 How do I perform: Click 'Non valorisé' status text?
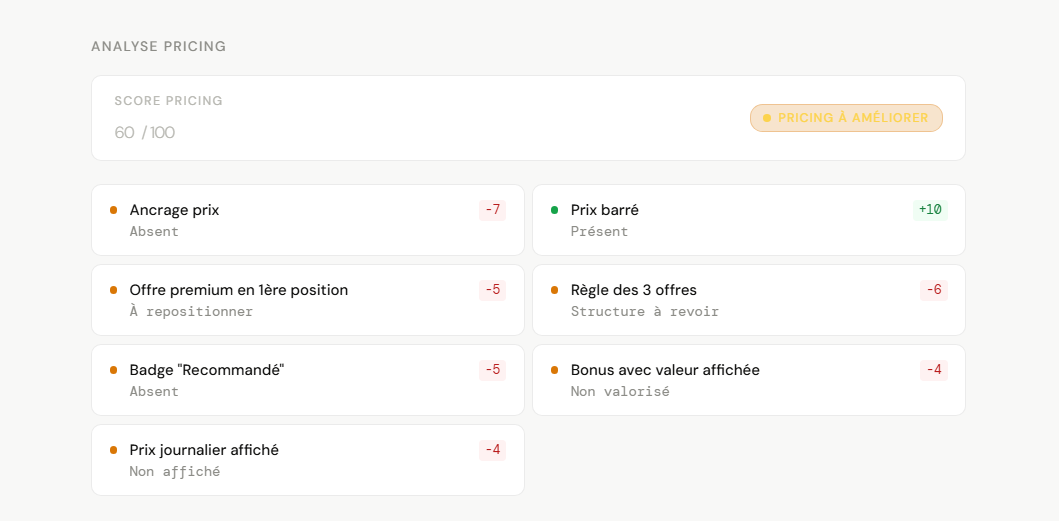coord(620,391)
